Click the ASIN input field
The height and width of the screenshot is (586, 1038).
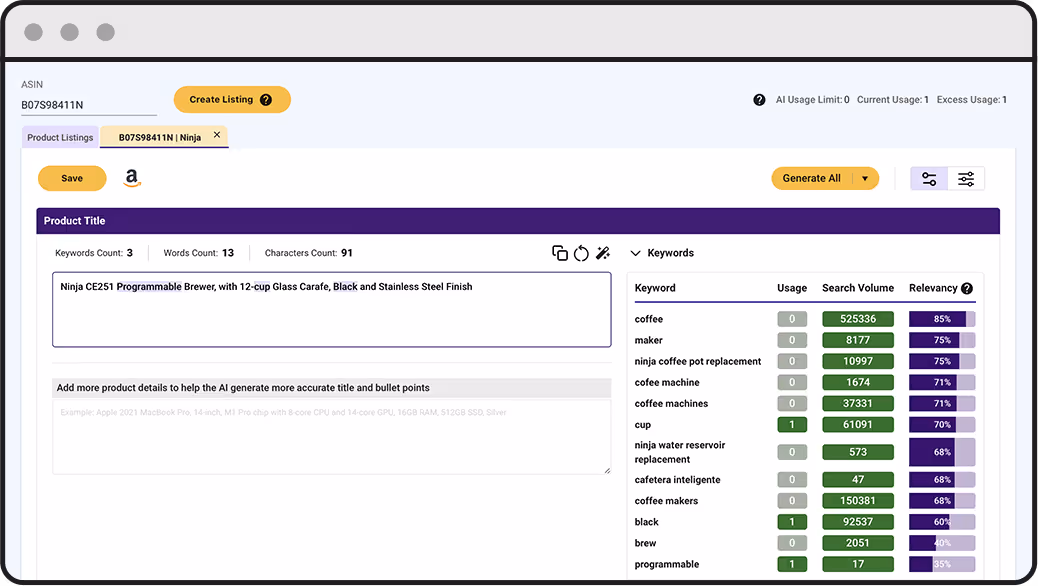(x=89, y=105)
